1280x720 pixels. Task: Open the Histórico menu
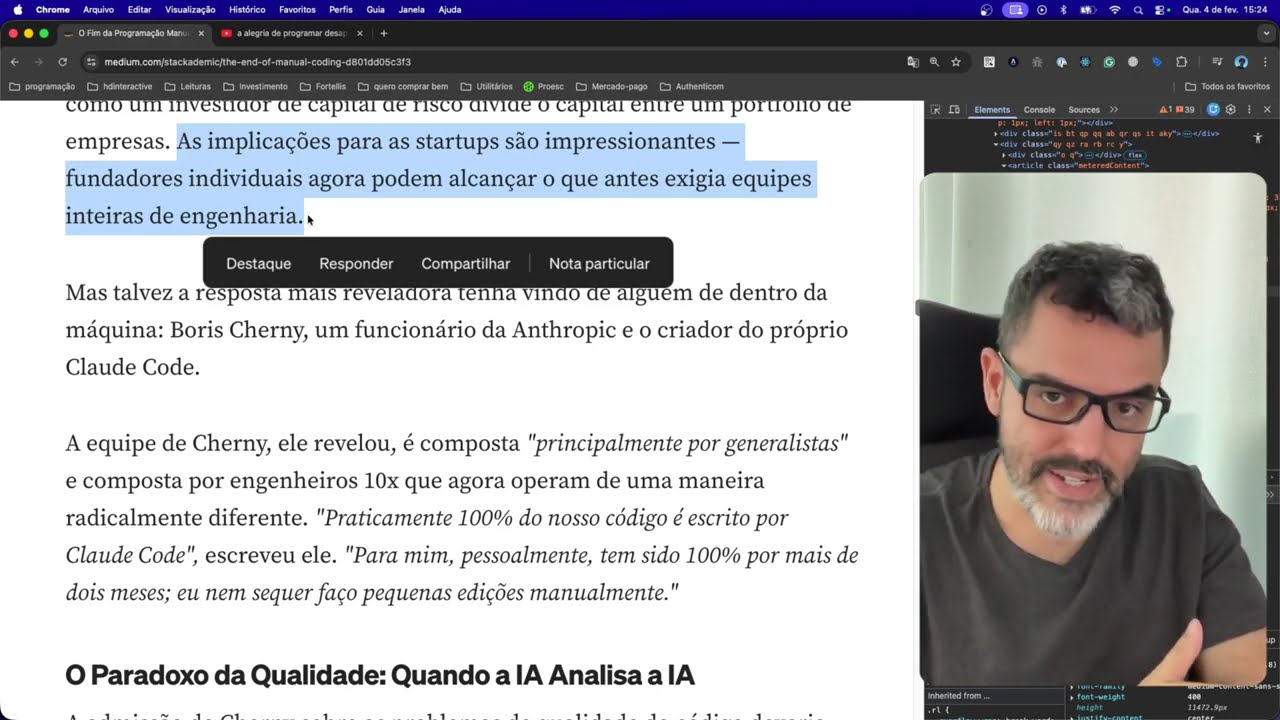click(x=247, y=10)
